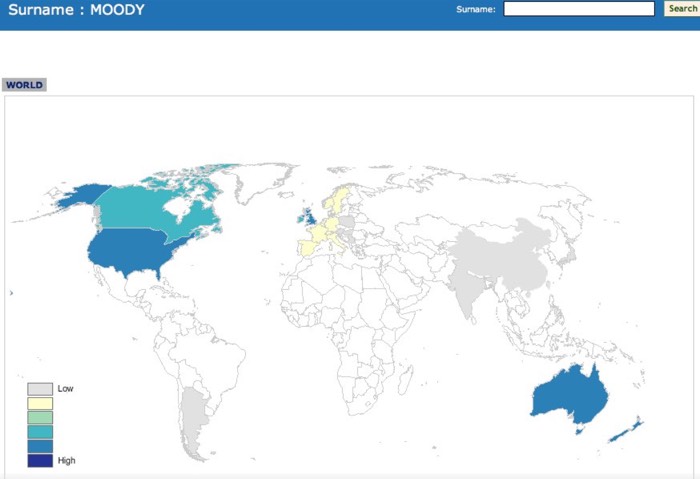Click the light green legend swatch
Viewport: 700px width, 479px height.
(x=40, y=416)
